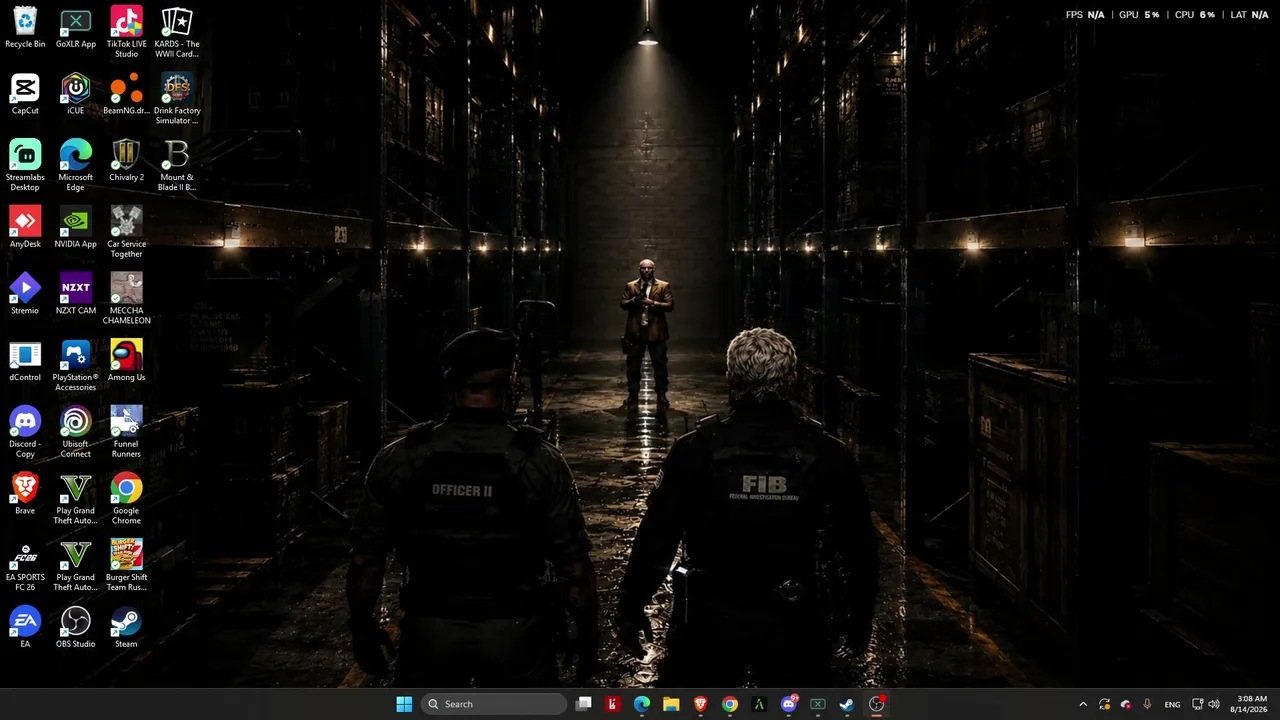Select the BeamNG.drive desktop icon

click(126, 95)
